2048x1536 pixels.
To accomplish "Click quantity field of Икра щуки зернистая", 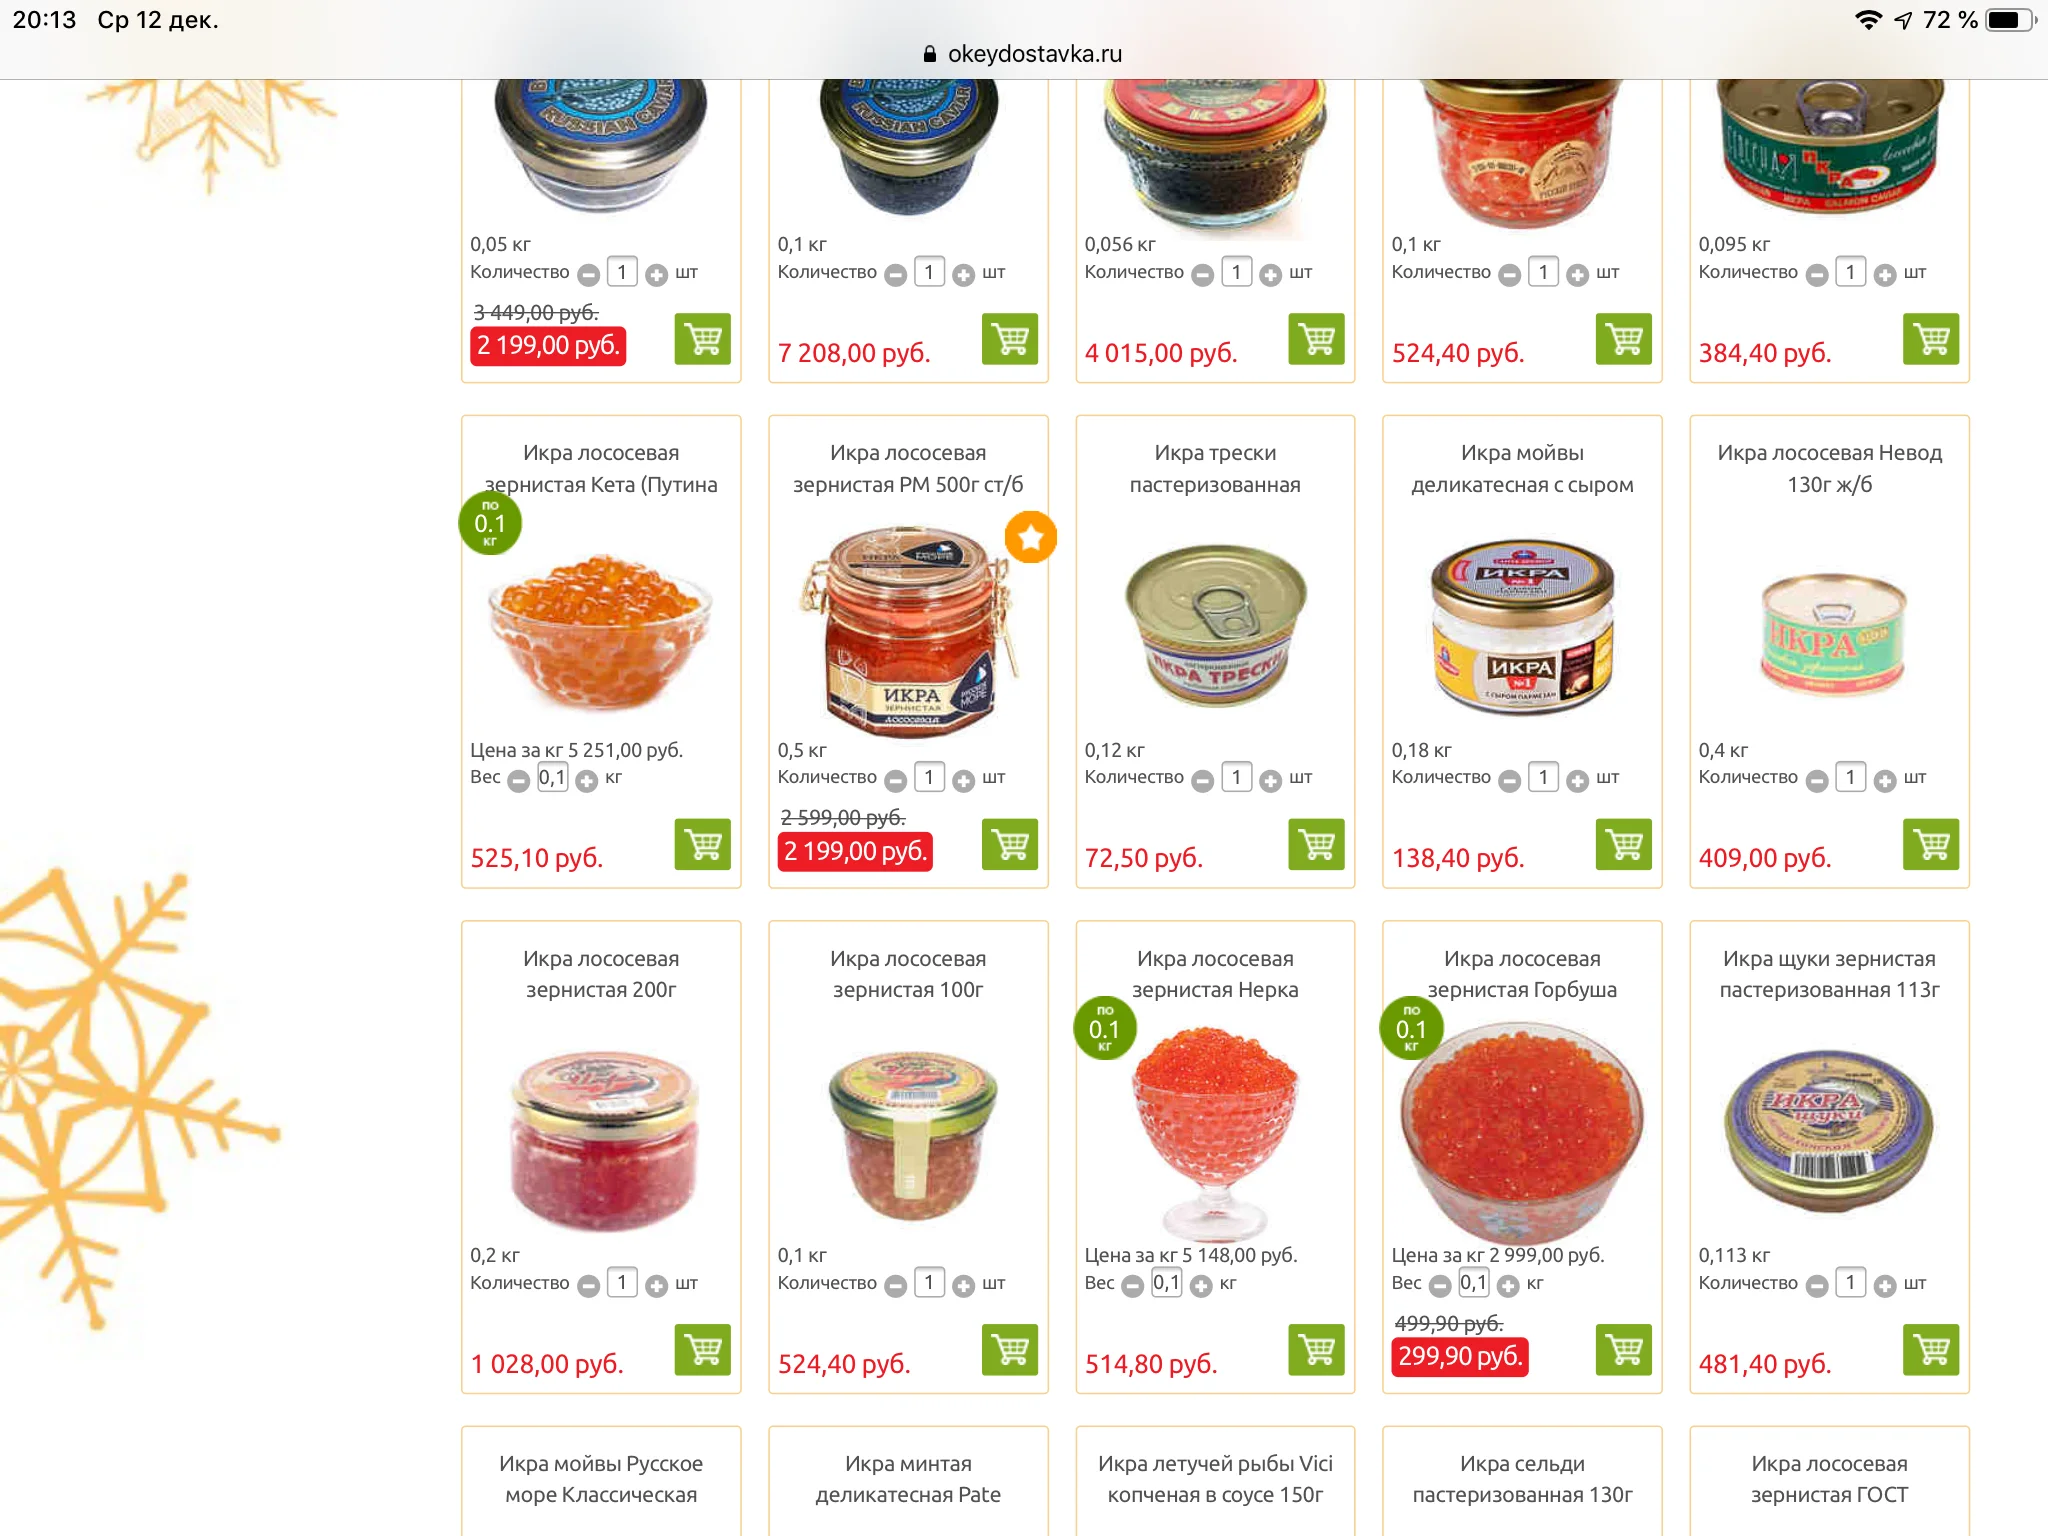I will (x=1850, y=1283).
